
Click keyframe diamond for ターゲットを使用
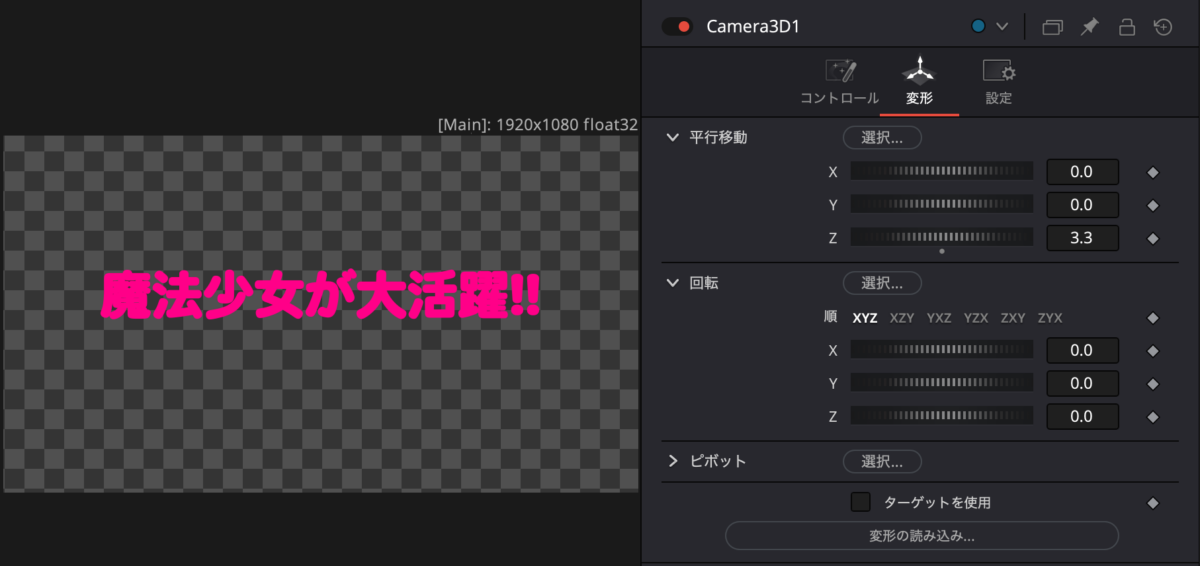1152,503
